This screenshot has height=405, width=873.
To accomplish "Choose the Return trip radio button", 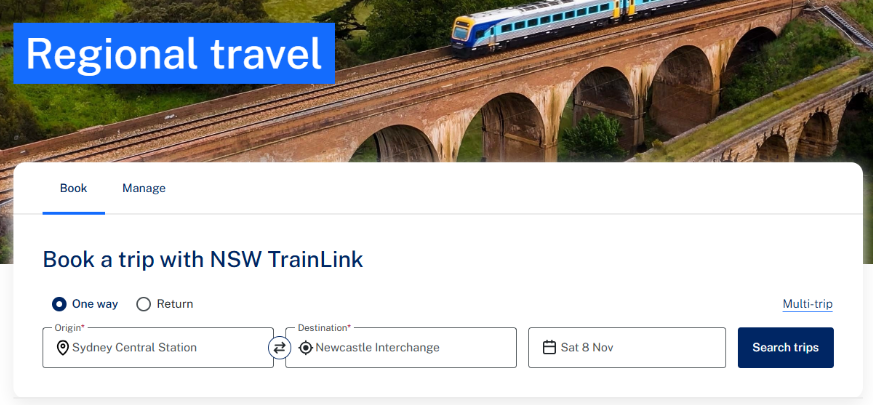I will [144, 304].
